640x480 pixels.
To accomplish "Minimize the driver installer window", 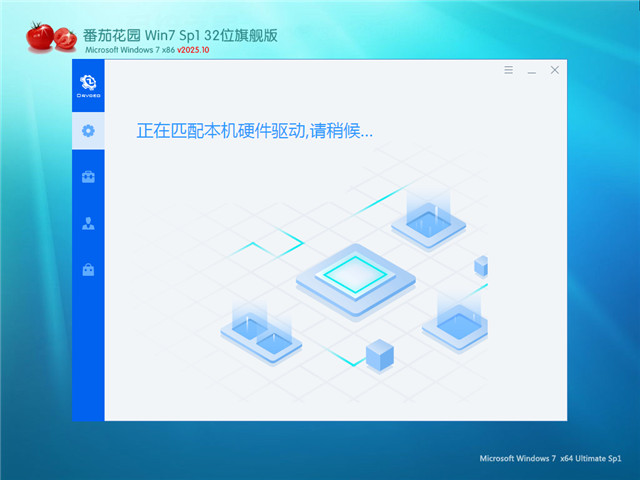I will click(532, 71).
